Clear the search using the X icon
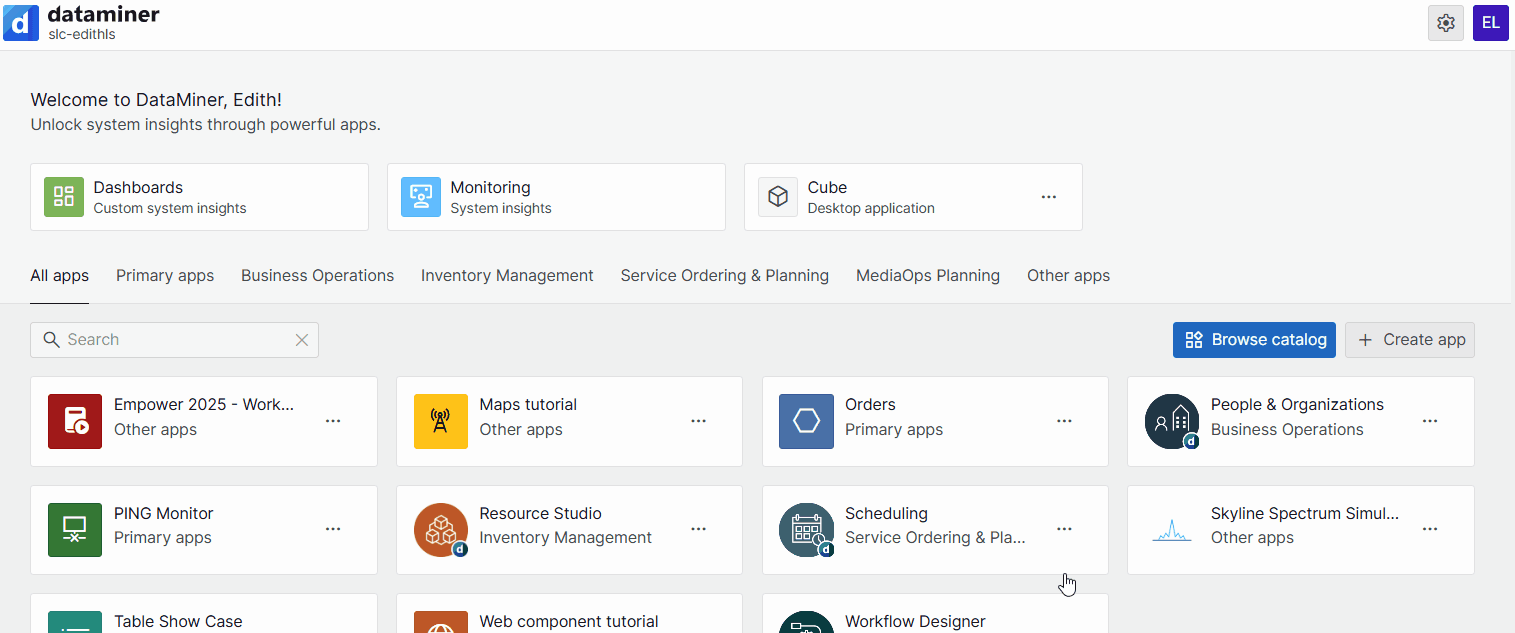The height and width of the screenshot is (633, 1515). point(302,340)
